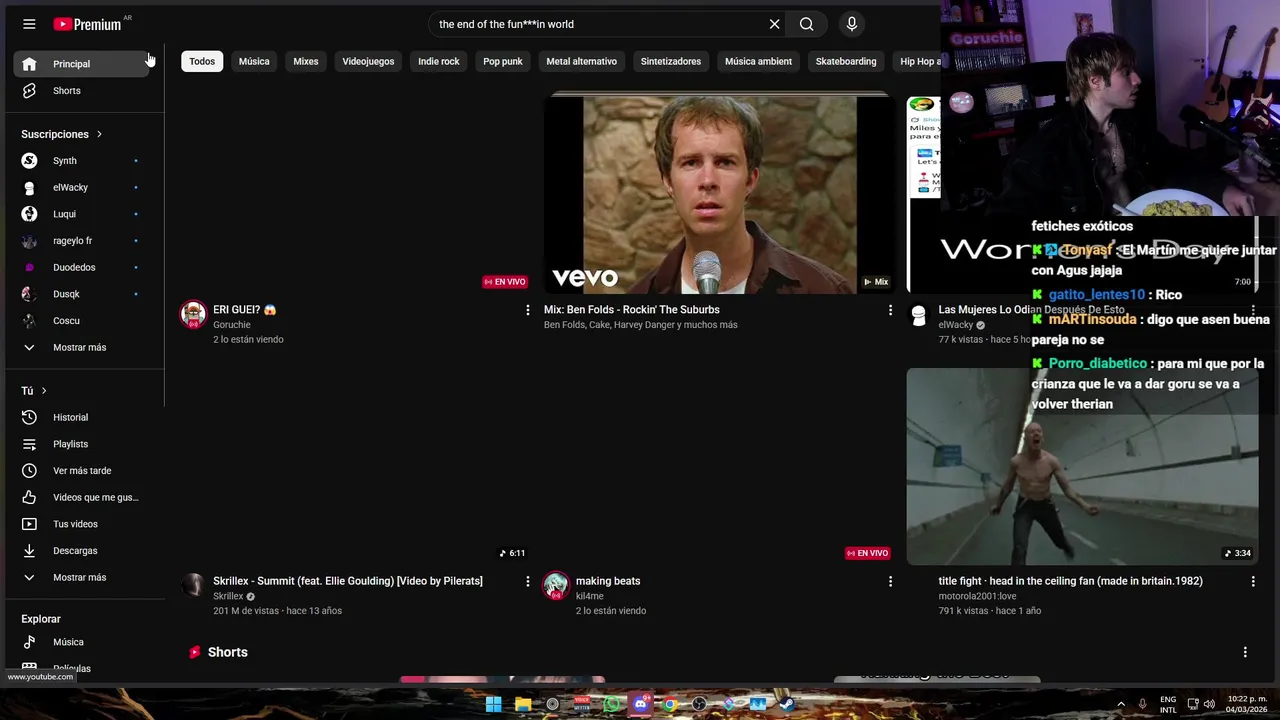Open Shorts shelf options menu
This screenshot has height=720, width=1280.
pos(1245,652)
